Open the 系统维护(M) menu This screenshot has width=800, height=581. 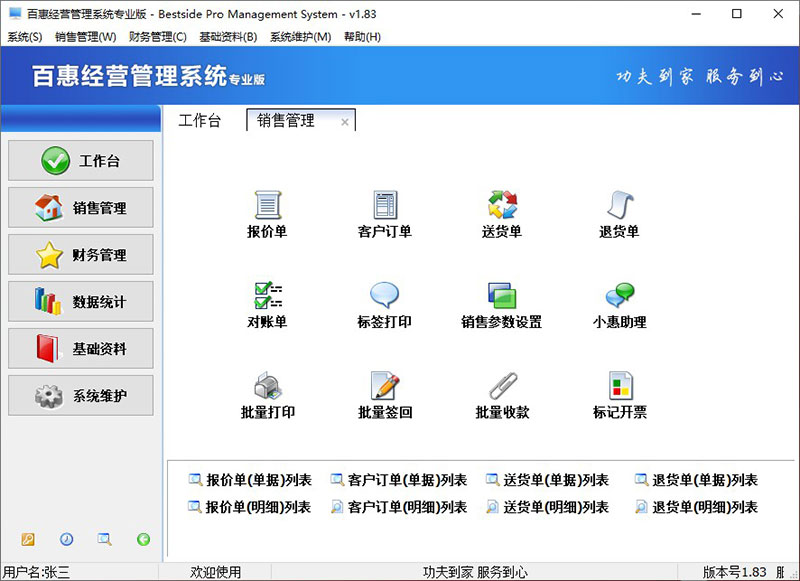pos(301,37)
